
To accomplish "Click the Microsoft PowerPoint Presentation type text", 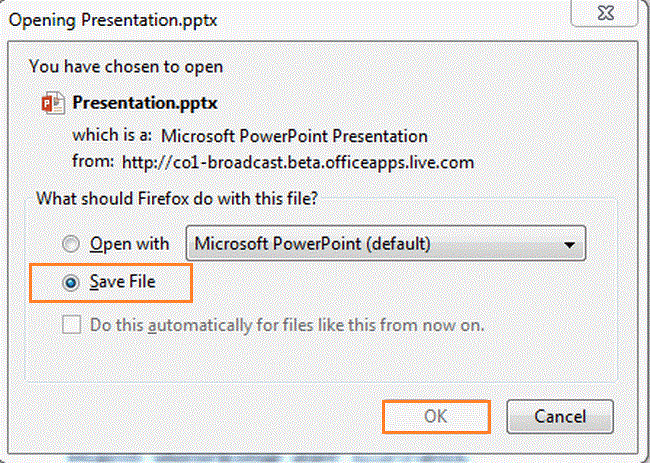I will point(294,136).
